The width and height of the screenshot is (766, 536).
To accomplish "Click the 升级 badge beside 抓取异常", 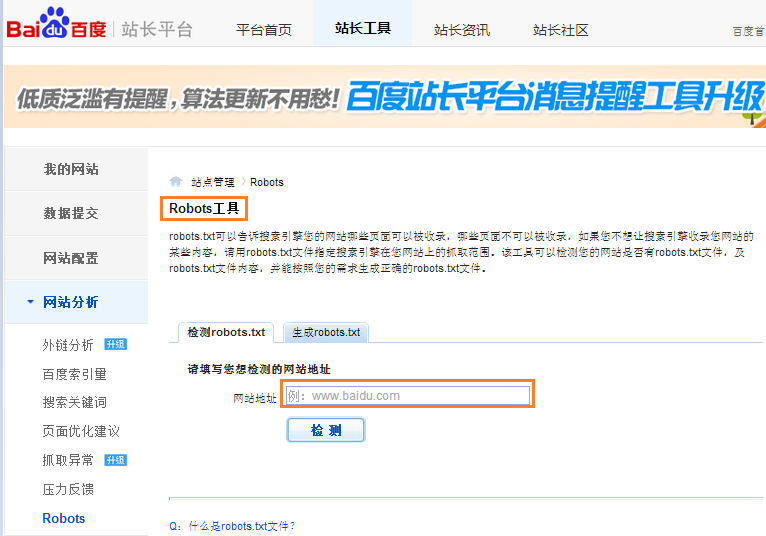I will pos(116,460).
